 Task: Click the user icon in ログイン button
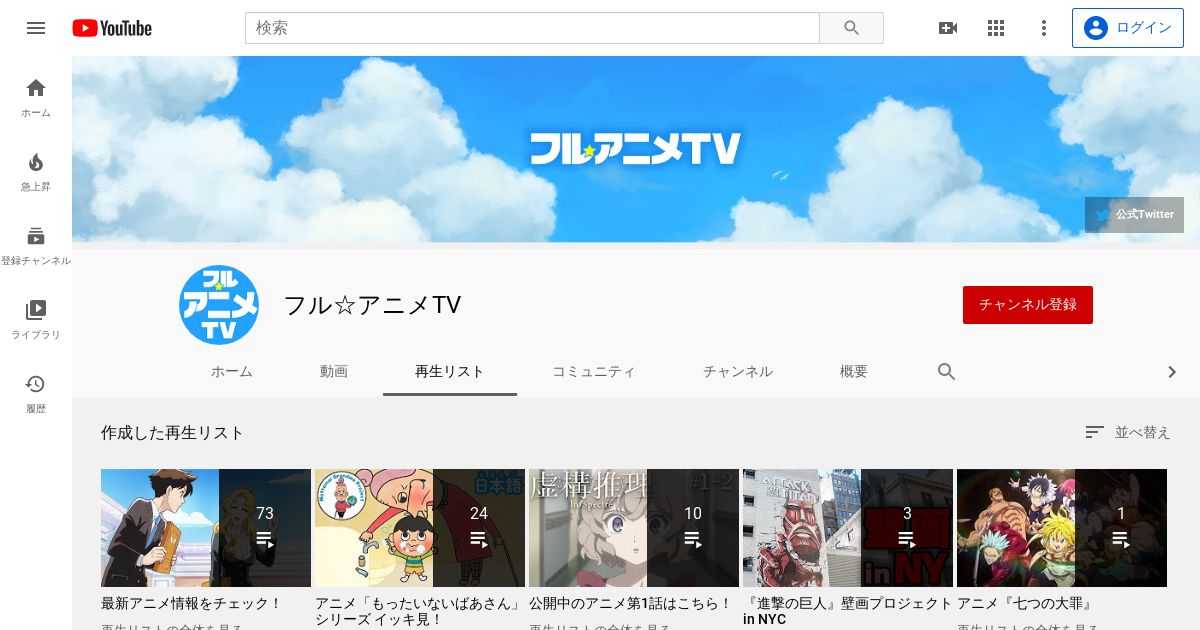(x=1096, y=28)
